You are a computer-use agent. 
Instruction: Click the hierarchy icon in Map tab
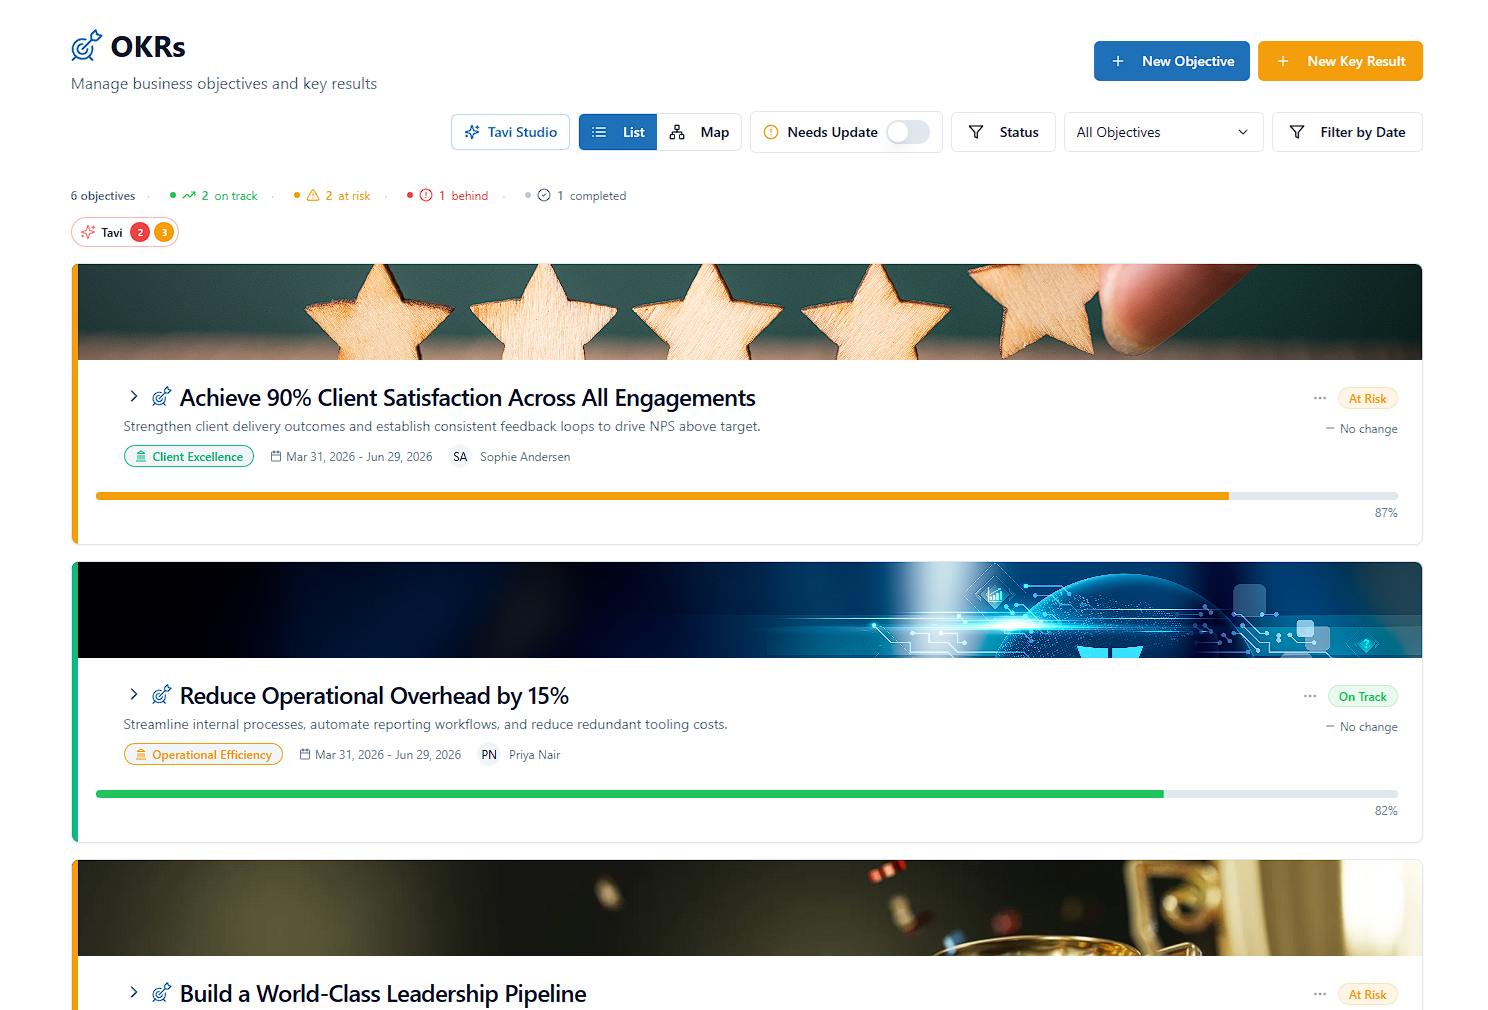(x=677, y=132)
